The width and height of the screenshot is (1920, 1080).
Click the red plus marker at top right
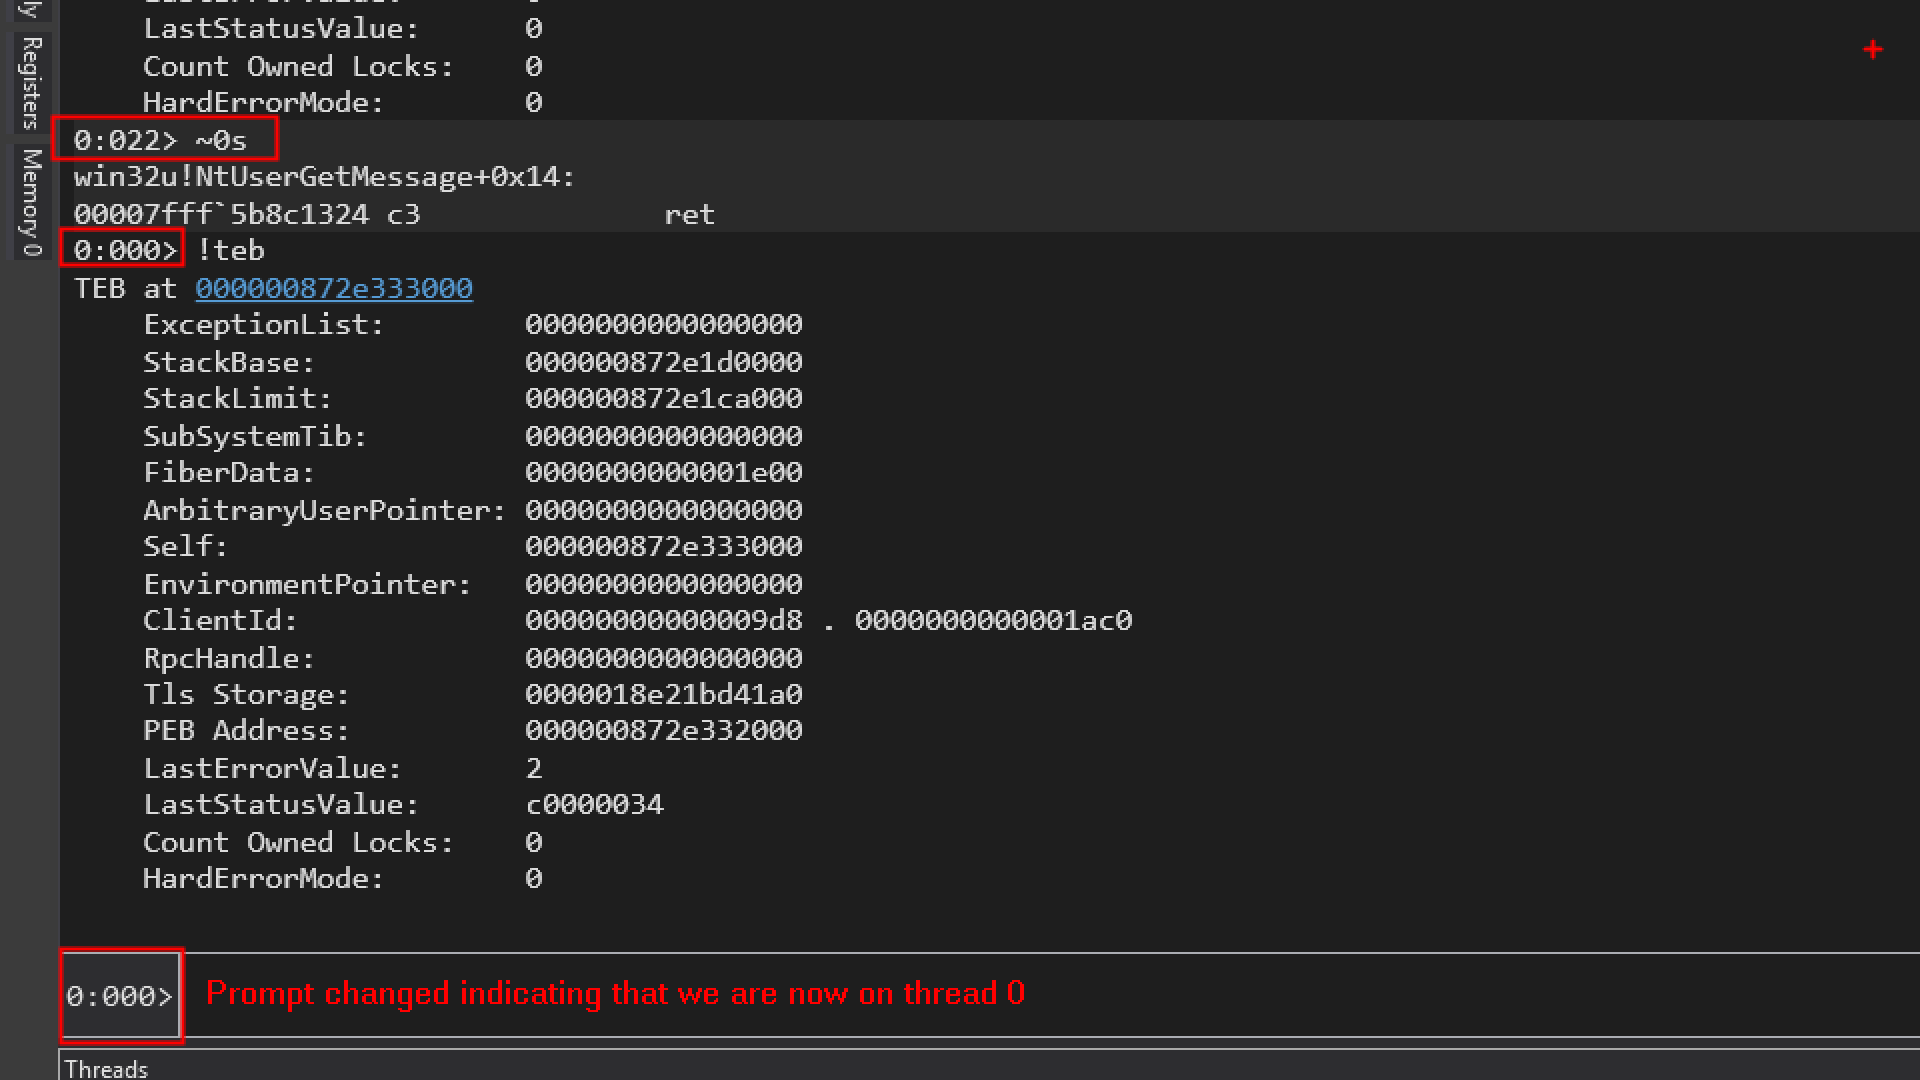click(1873, 50)
